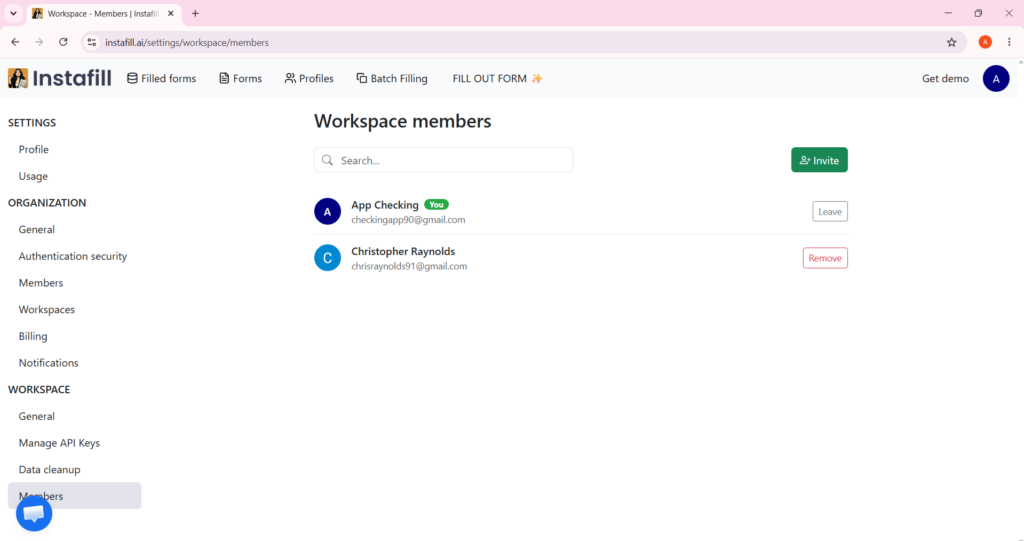Invite a new workspace member
1024x541 pixels.
coord(819,160)
